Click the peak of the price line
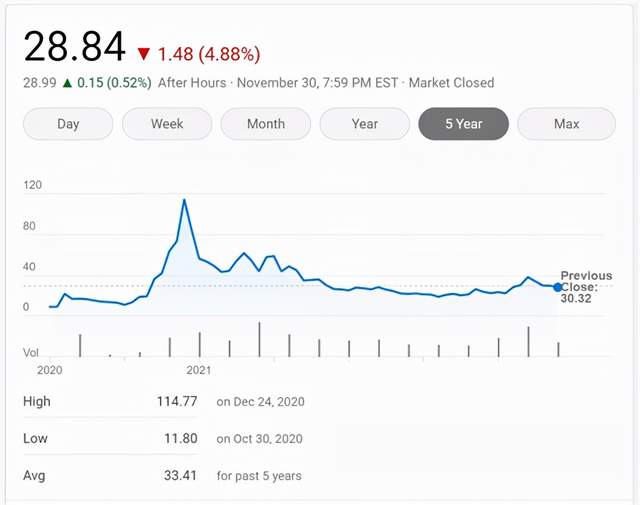This screenshot has height=505, width=640. [185, 200]
